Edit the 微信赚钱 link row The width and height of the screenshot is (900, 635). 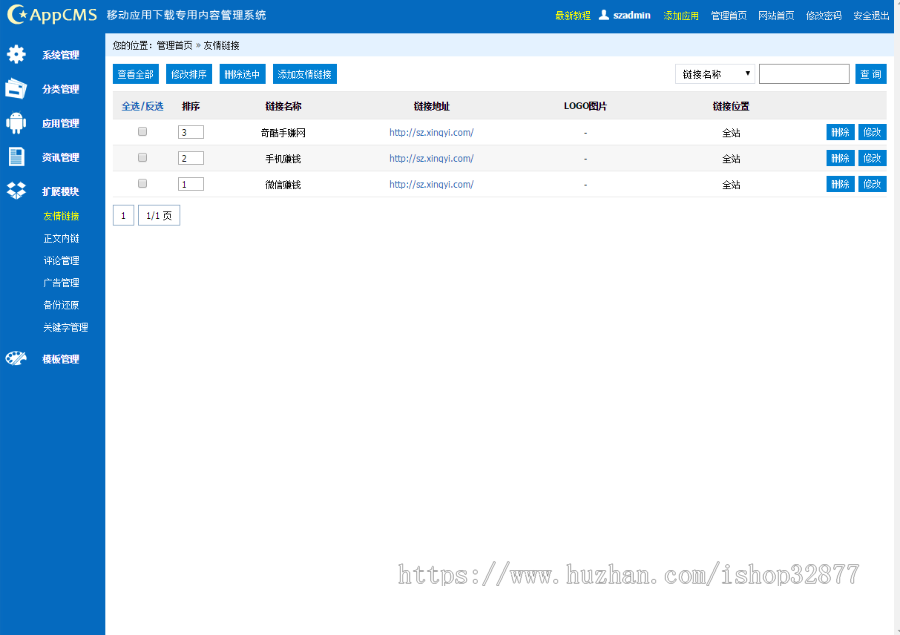click(x=872, y=184)
